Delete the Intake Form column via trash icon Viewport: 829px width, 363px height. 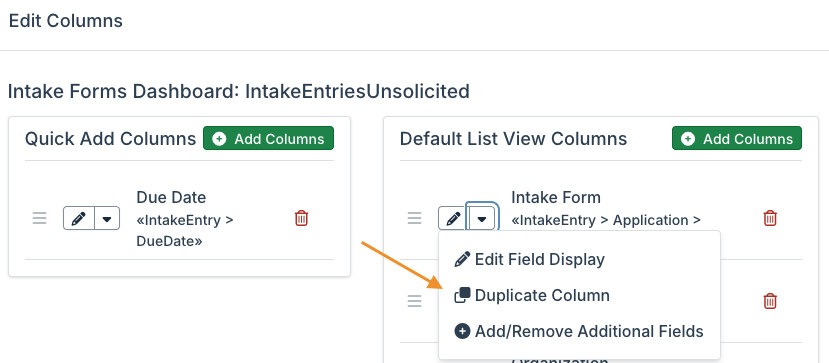coord(770,218)
